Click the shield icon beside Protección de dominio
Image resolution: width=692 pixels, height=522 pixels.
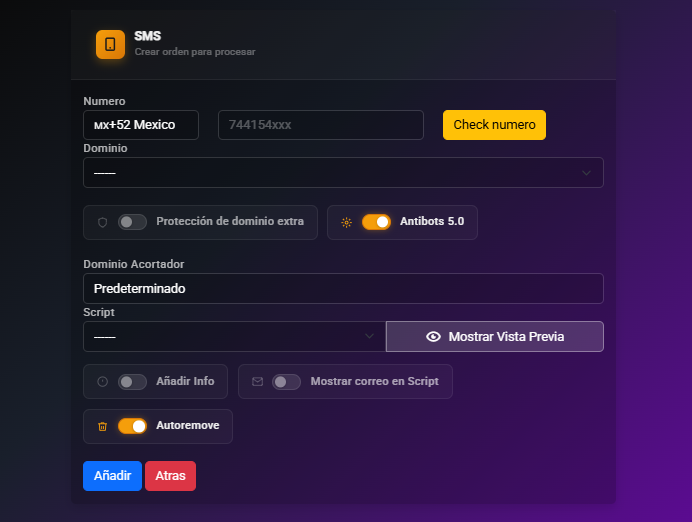102,222
